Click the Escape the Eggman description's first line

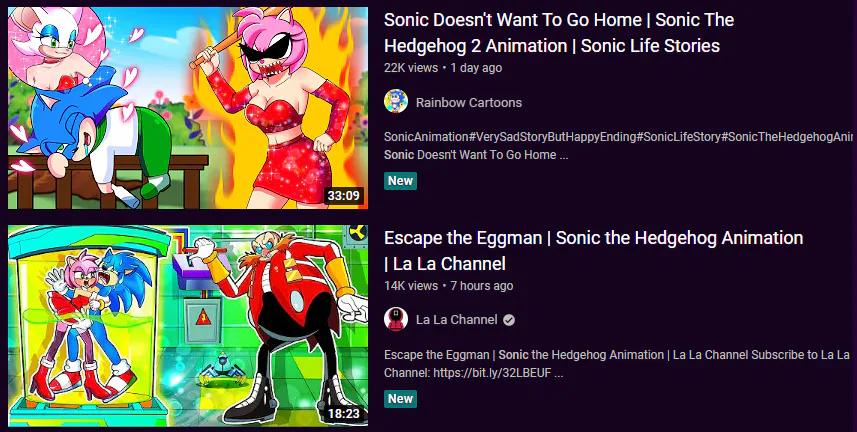tap(617, 355)
